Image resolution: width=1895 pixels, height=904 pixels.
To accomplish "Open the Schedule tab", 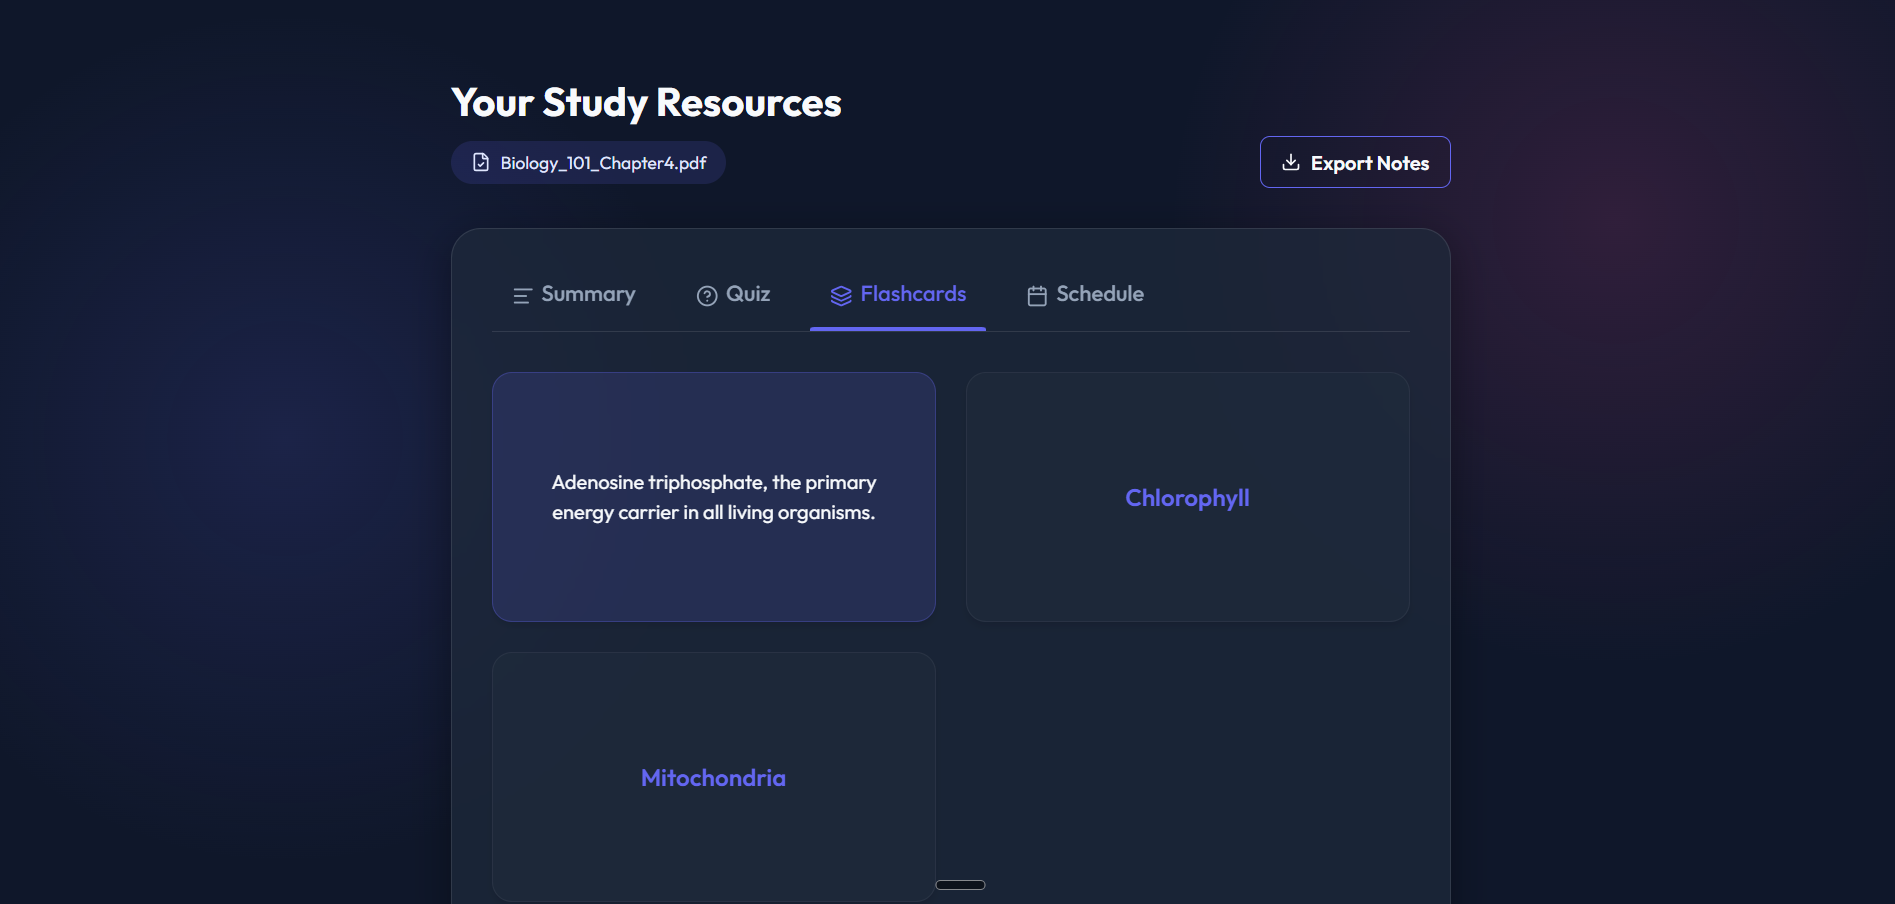I will (x=1085, y=295).
